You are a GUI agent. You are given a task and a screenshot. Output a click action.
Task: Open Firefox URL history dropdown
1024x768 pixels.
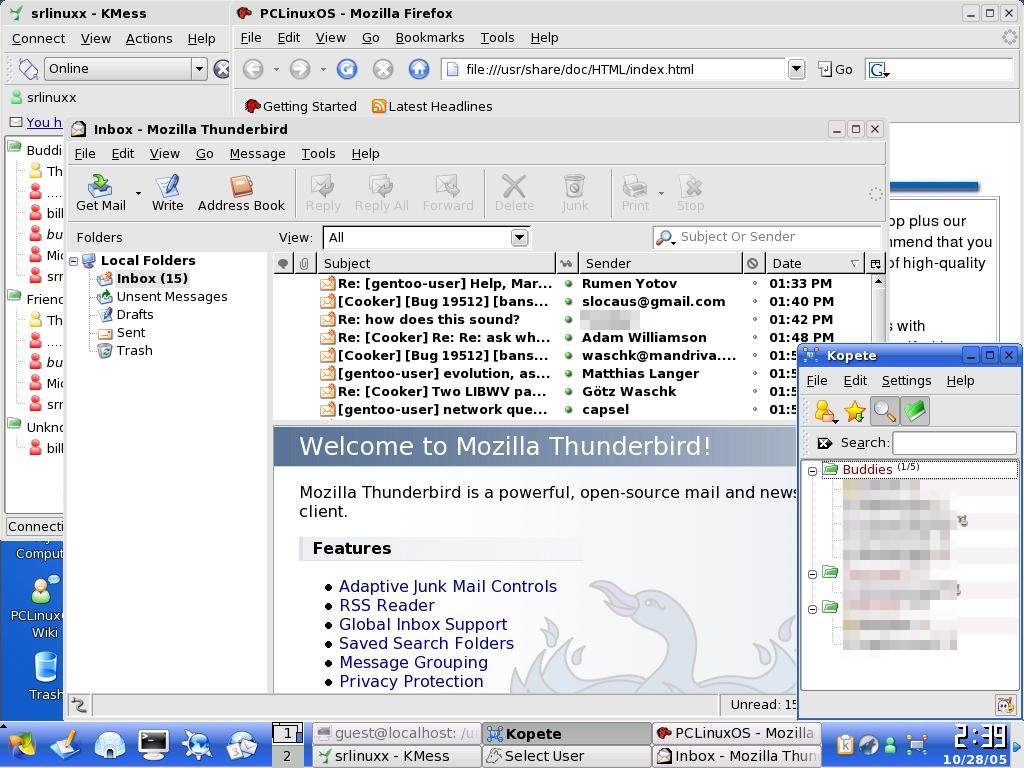pos(796,69)
